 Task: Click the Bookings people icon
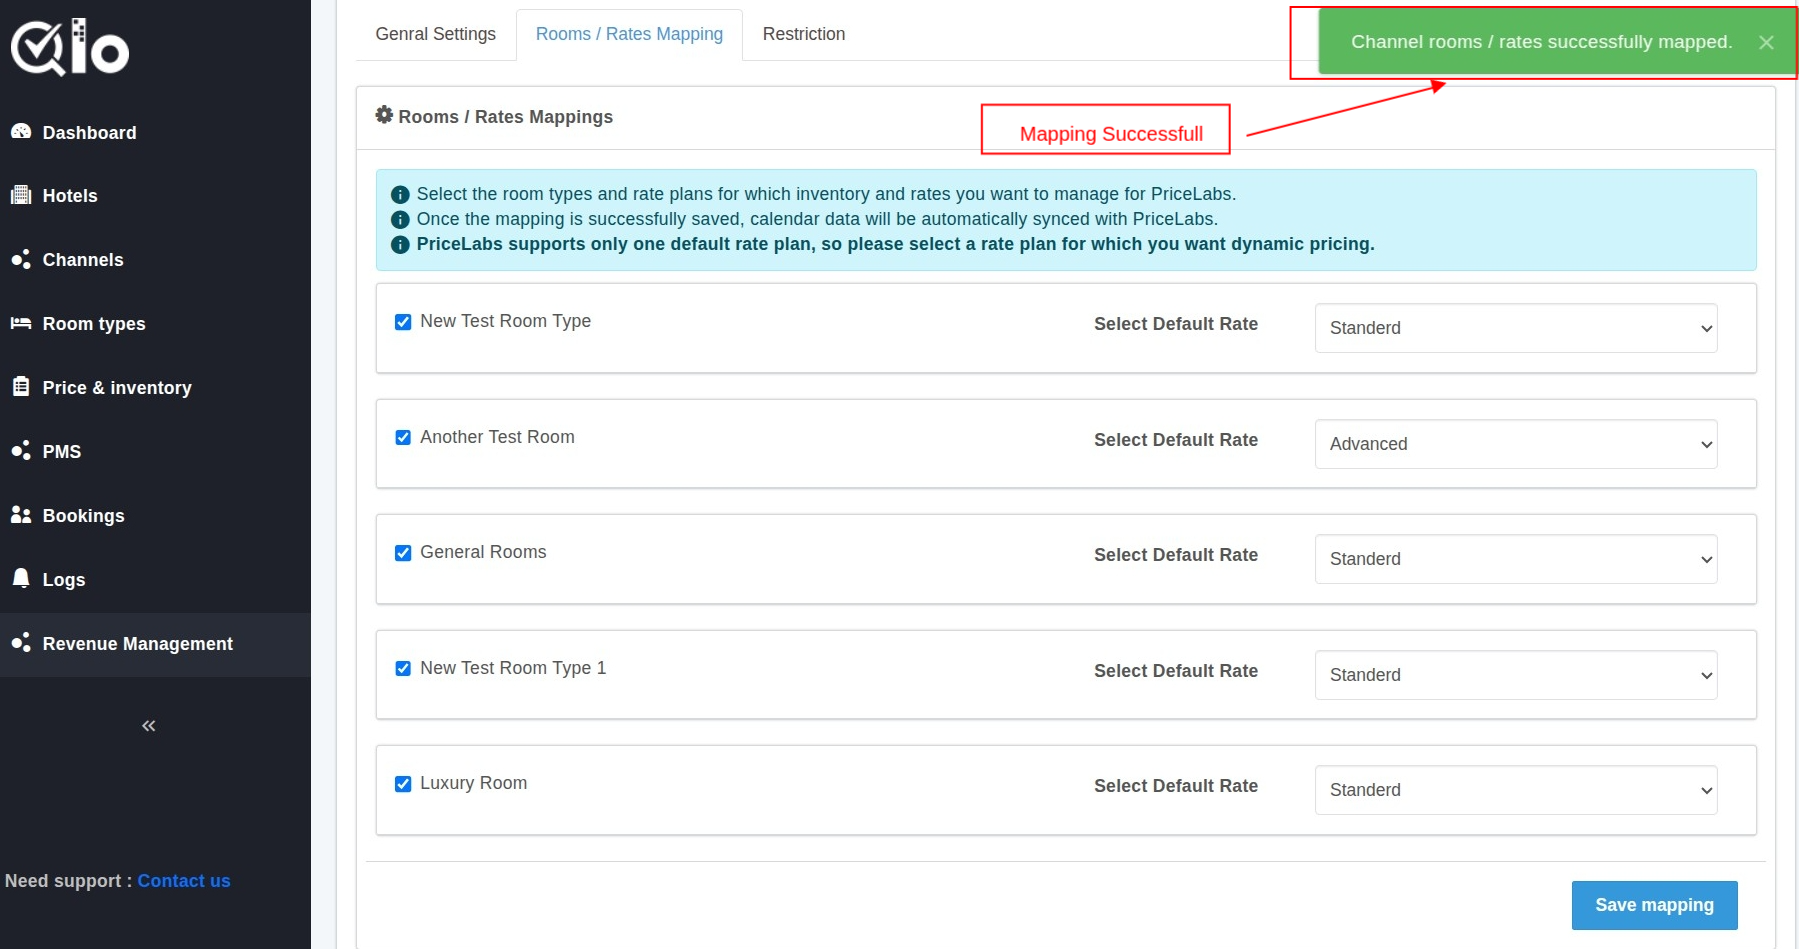pos(21,515)
